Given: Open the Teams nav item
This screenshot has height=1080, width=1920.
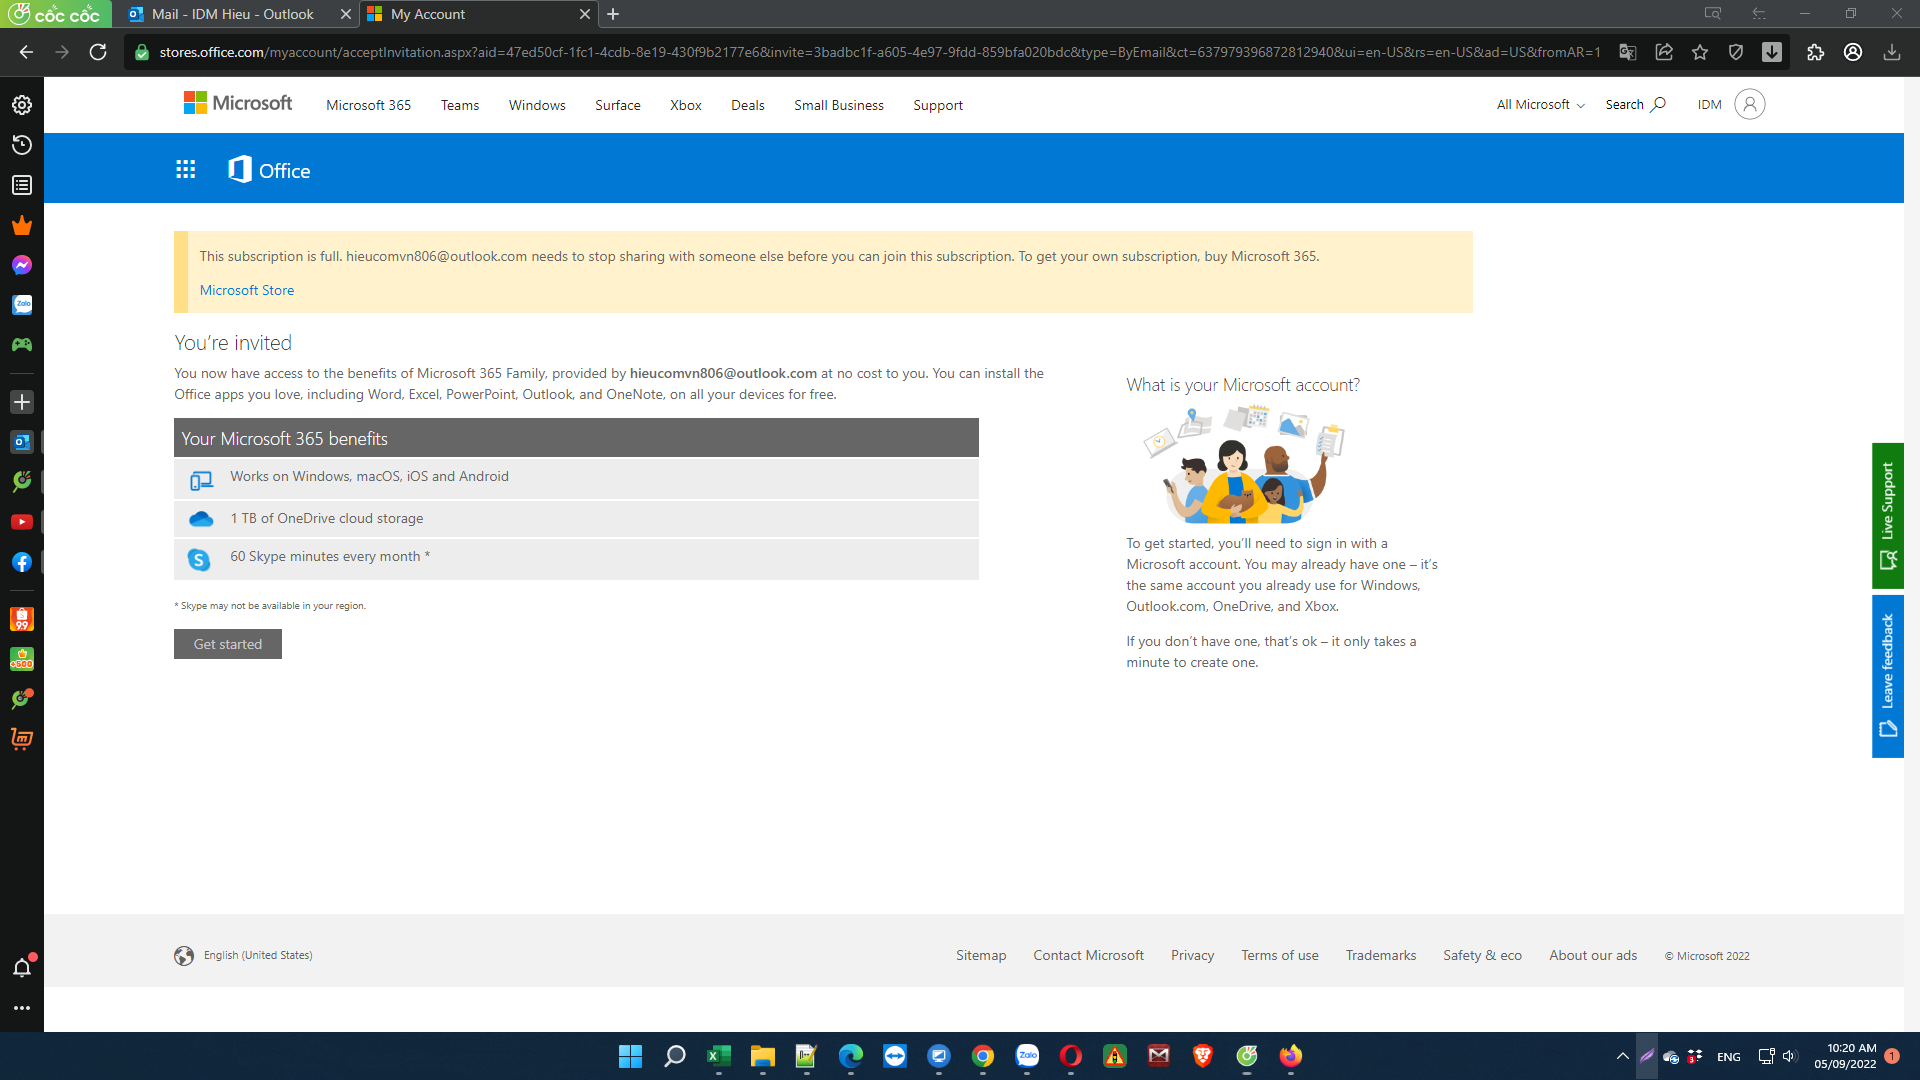Looking at the screenshot, I should [460, 105].
